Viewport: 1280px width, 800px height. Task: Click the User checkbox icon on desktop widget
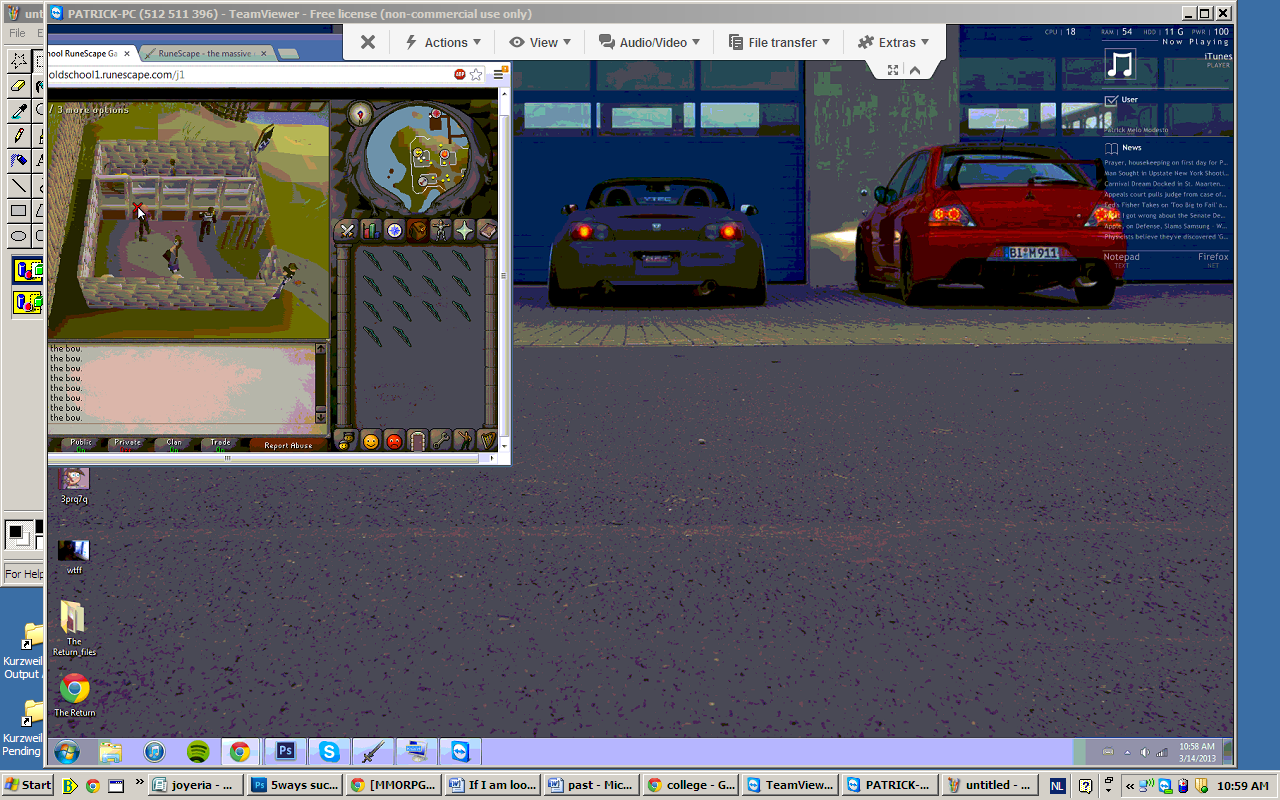(x=1110, y=100)
